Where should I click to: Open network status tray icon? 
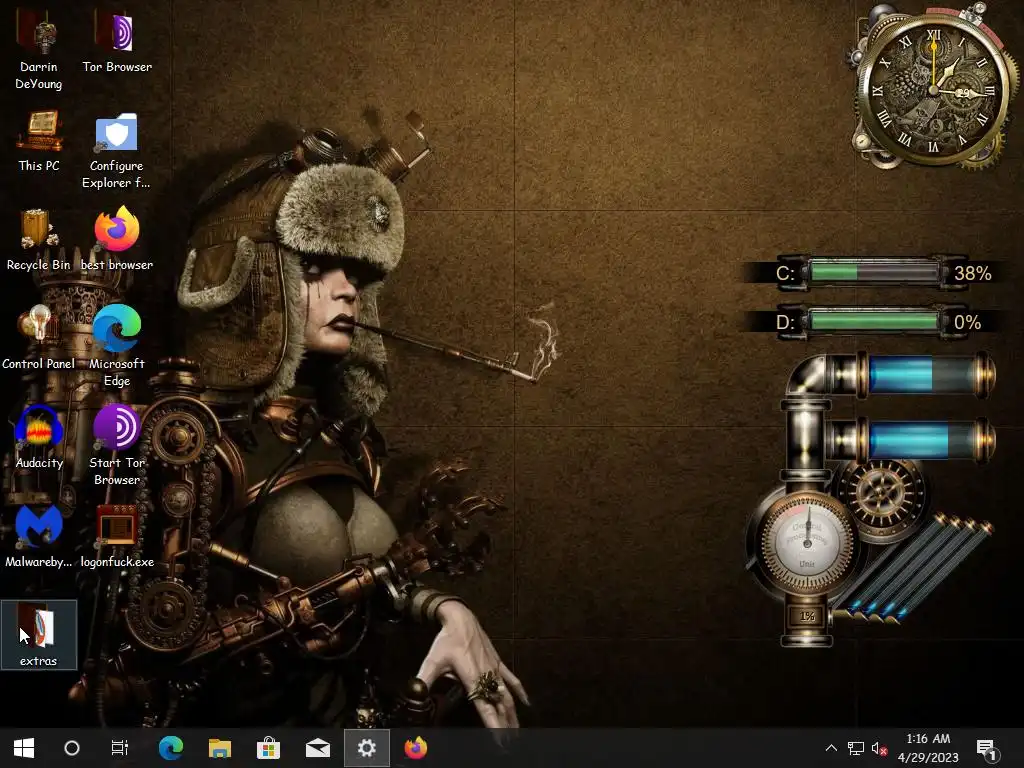pos(856,748)
